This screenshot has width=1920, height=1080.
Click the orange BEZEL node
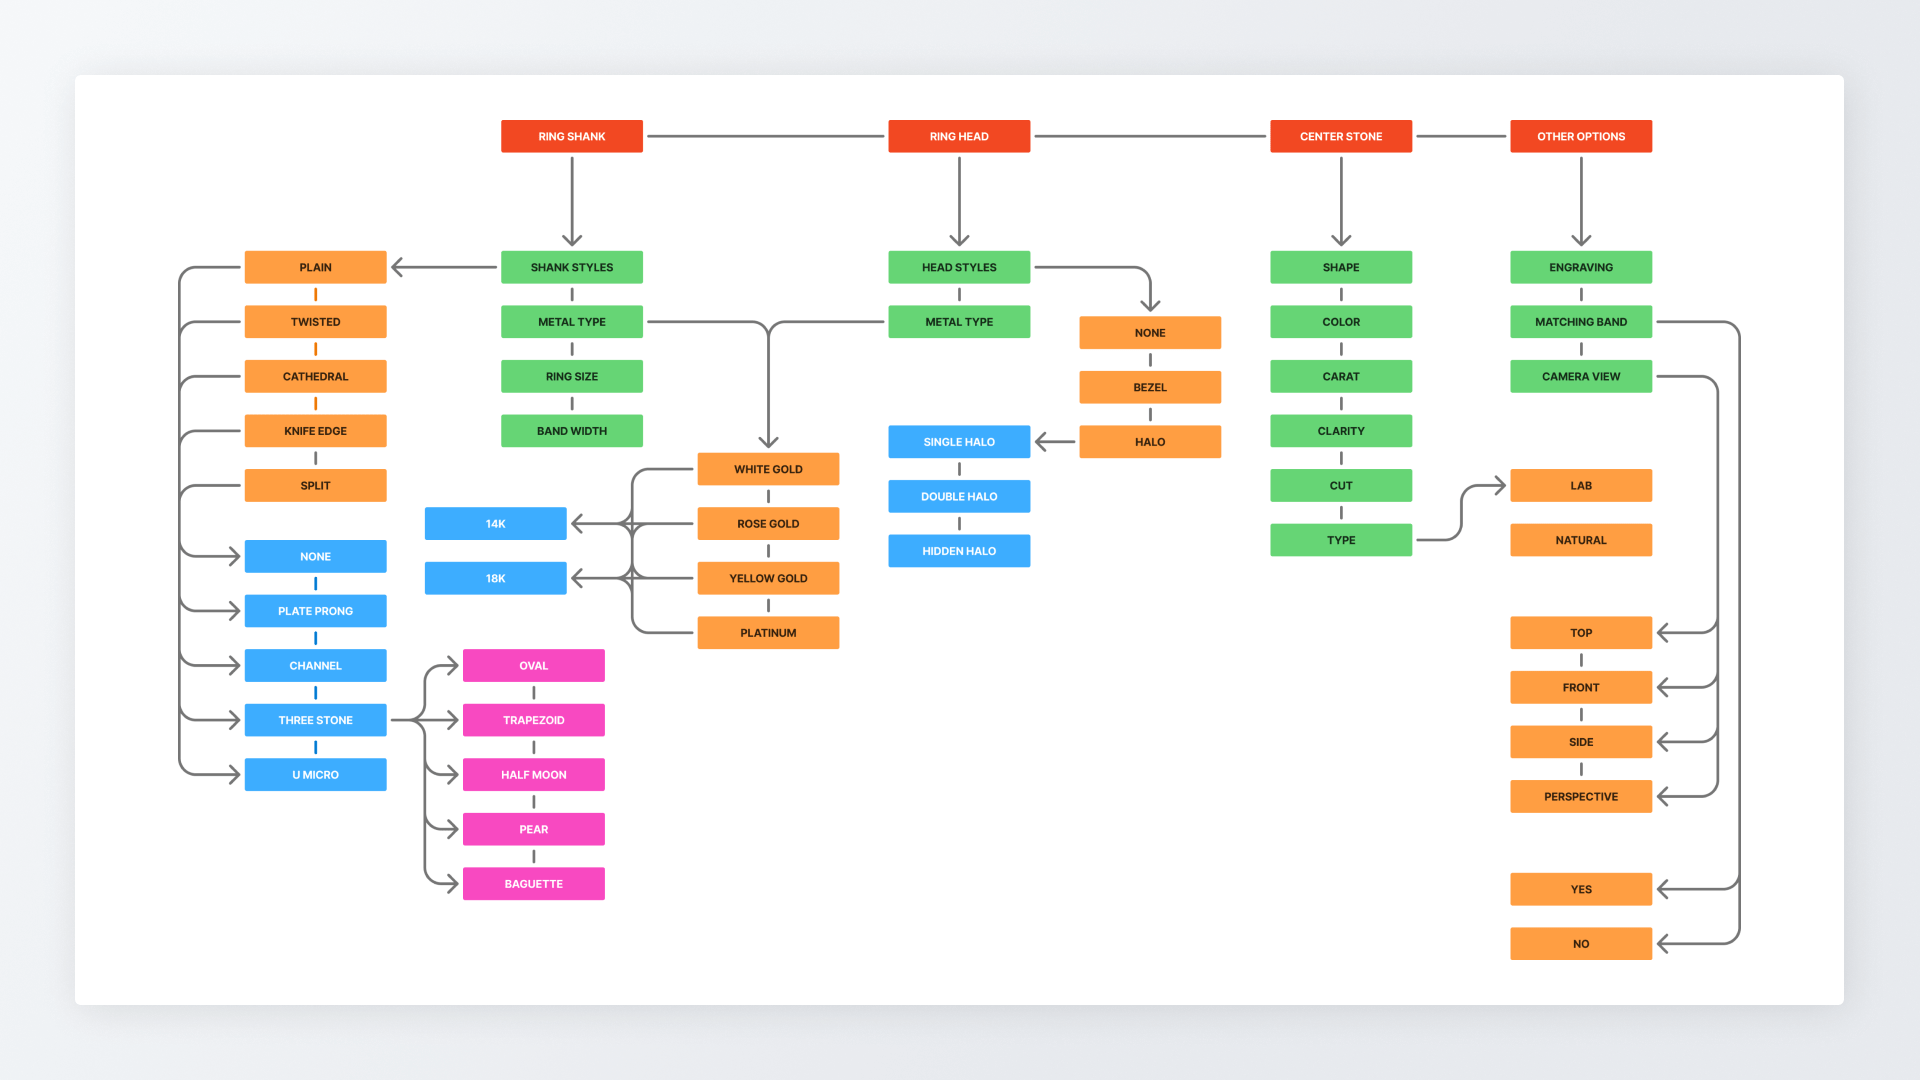[x=1149, y=387]
